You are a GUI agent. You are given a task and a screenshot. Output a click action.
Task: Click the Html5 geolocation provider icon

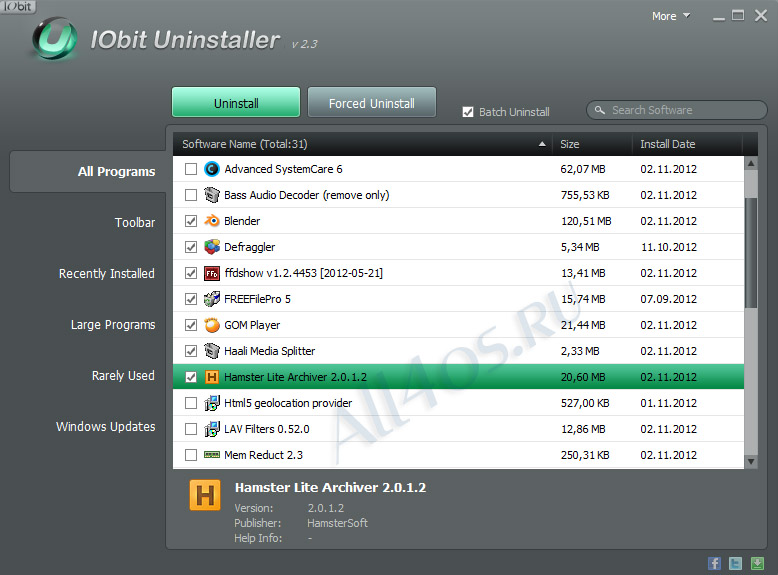(212, 403)
